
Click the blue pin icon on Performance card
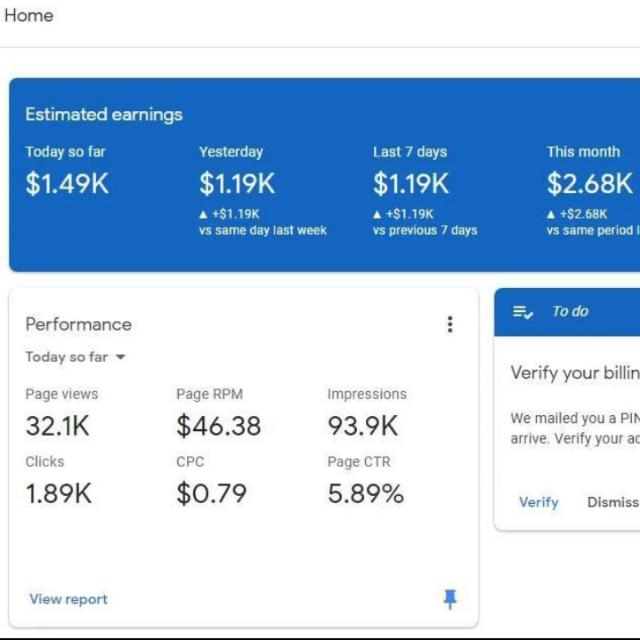pyautogui.click(x=450, y=599)
